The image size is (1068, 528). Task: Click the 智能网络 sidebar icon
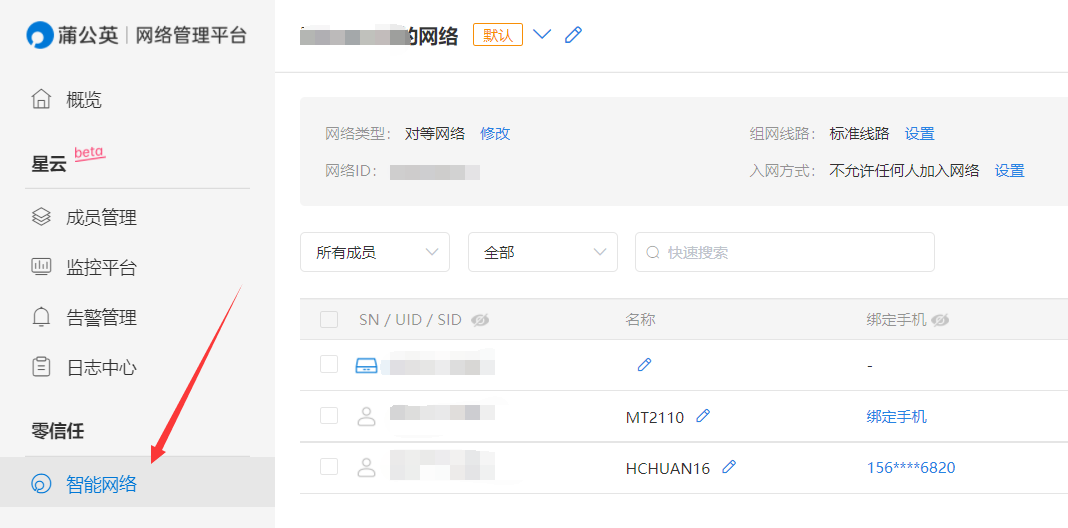(42, 484)
